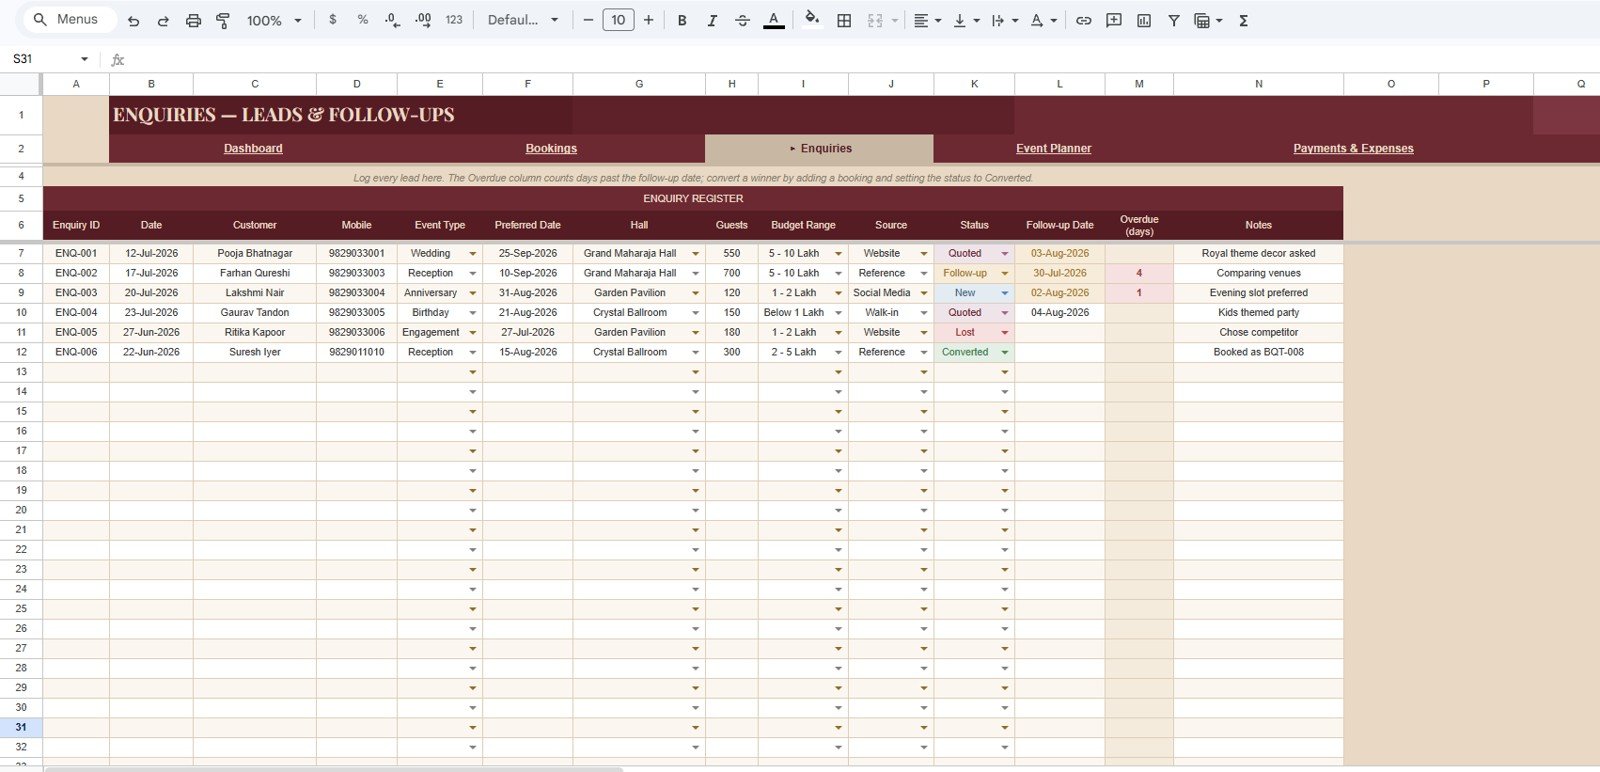Open the fill color picker
The width and height of the screenshot is (1600, 772).
pos(812,20)
